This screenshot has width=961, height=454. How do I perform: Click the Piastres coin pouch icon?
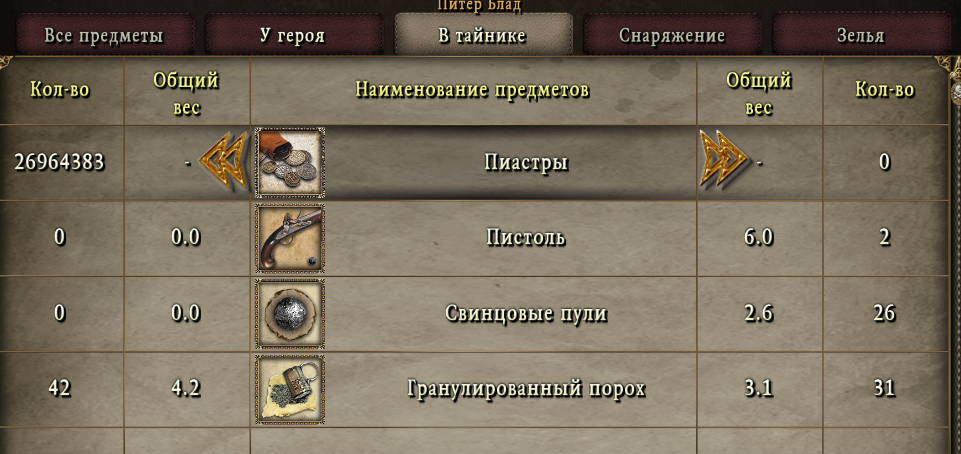pos(290,162)
